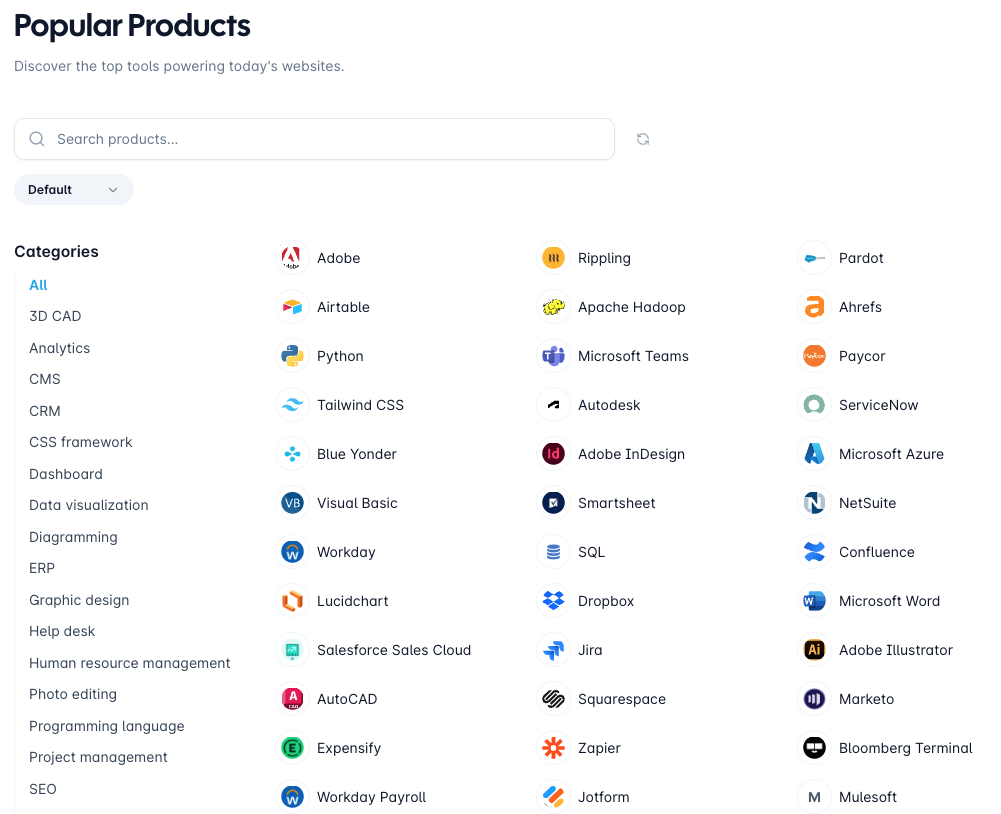
Task: Open the Salesforce Sales Cloud link
Action: pyautogui.click(x=394, y=650)
